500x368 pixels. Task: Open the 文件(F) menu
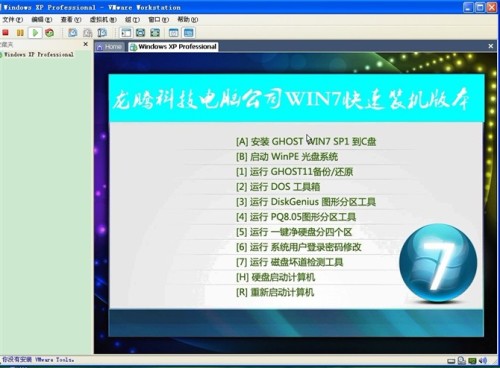click(13, 20)
